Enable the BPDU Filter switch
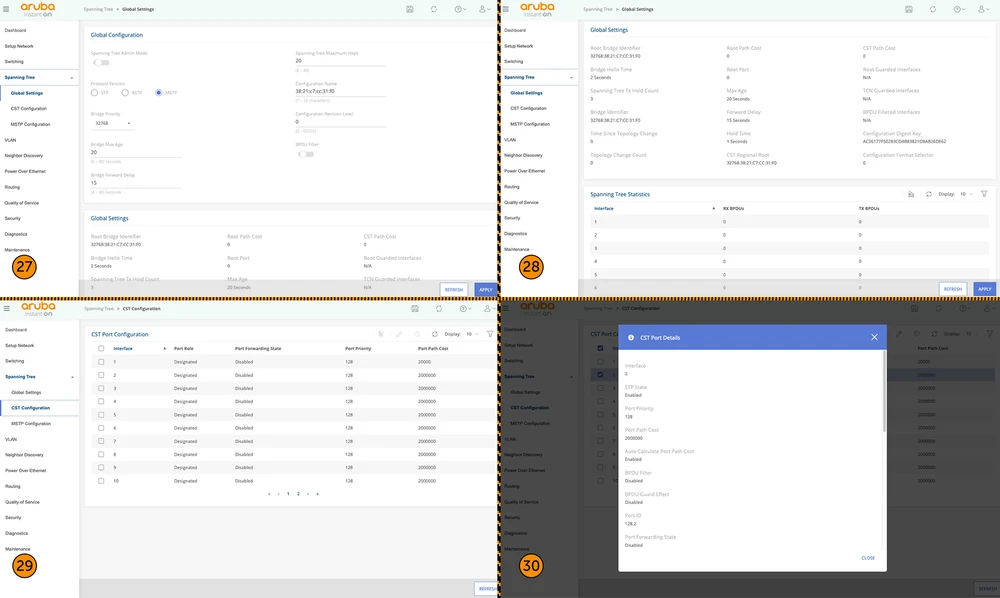Screen dimensions: 1000x598 pyautogui.click(x=306, y=154)
